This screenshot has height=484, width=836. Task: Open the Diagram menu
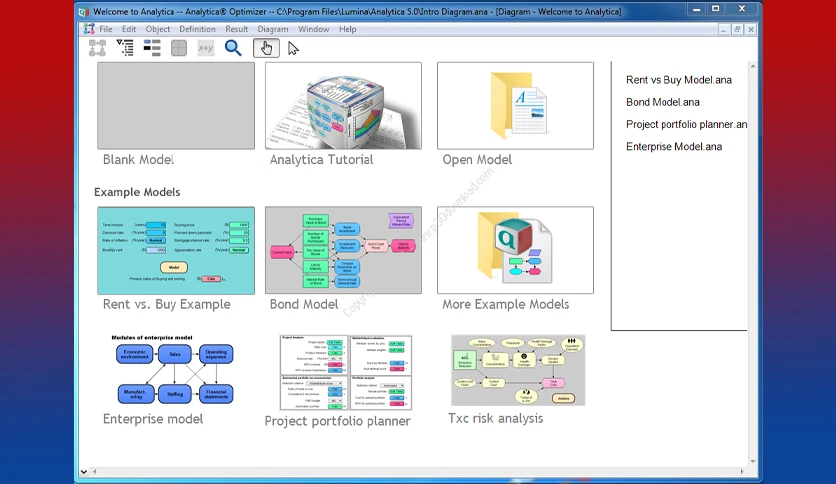point(273,29)
